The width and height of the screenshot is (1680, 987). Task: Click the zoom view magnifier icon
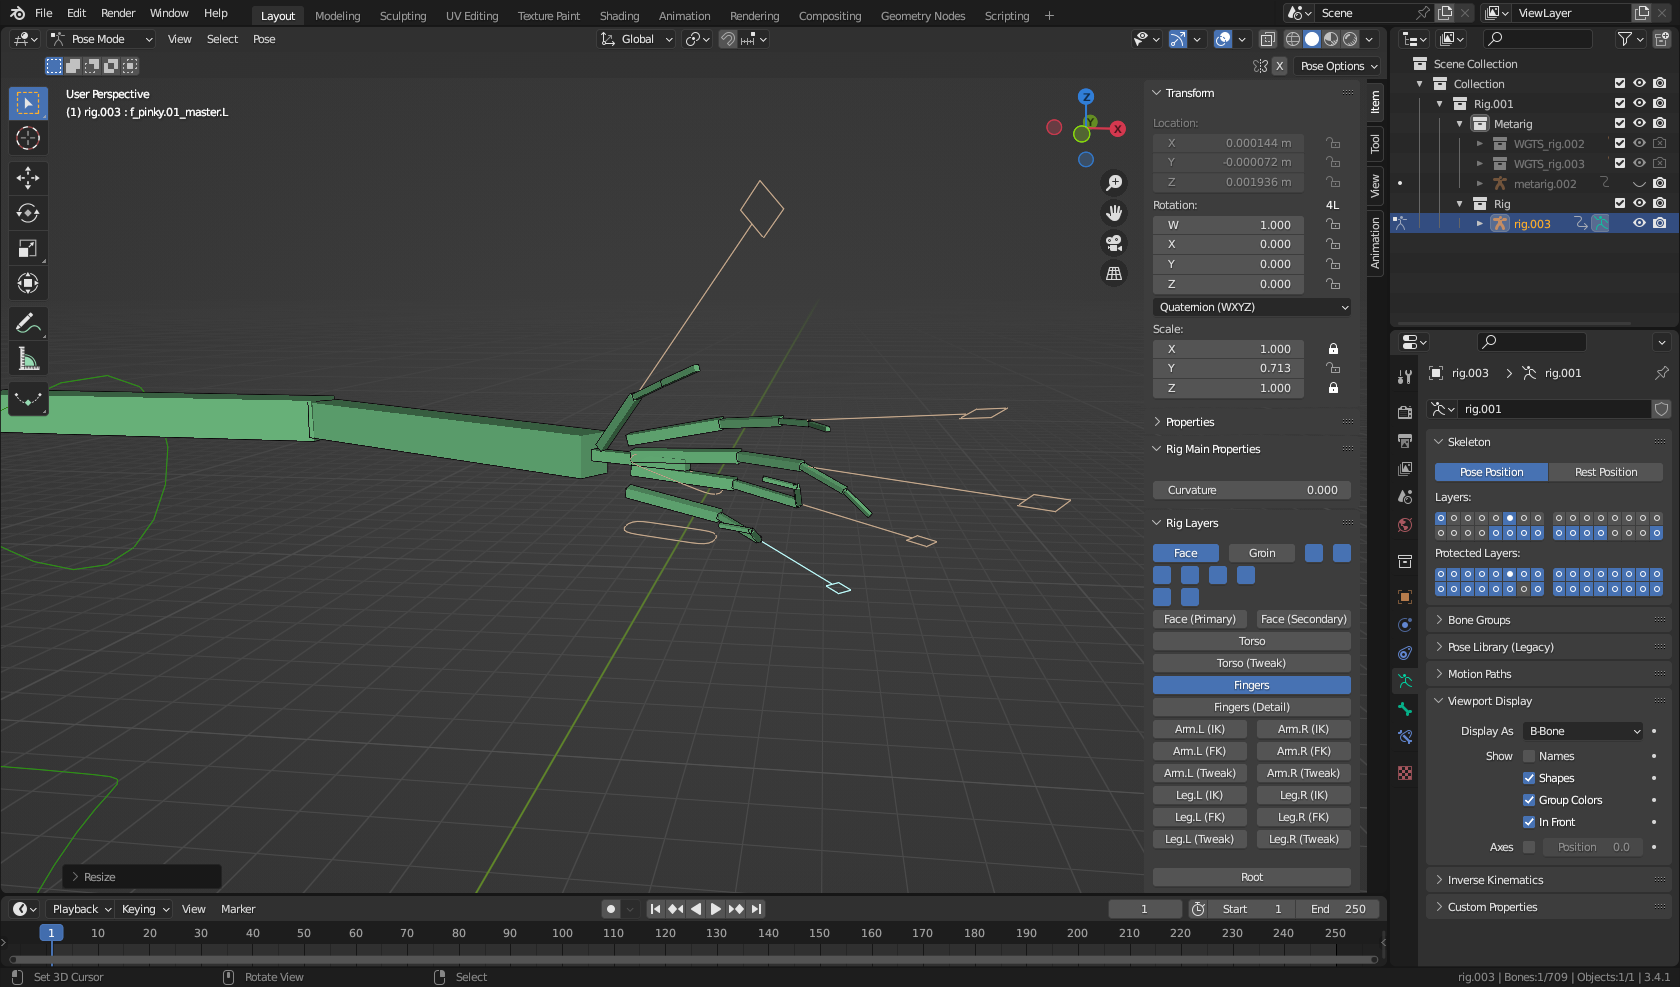pyautogui.click(x=1114, y=183)
